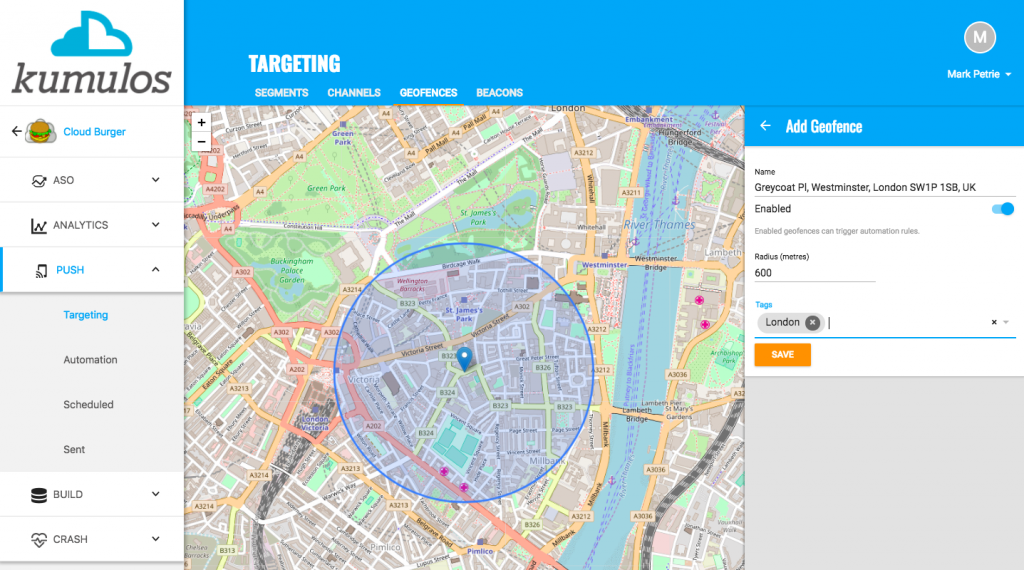
Task: Switch to the Beacons tab
Action: pos(500,93)
